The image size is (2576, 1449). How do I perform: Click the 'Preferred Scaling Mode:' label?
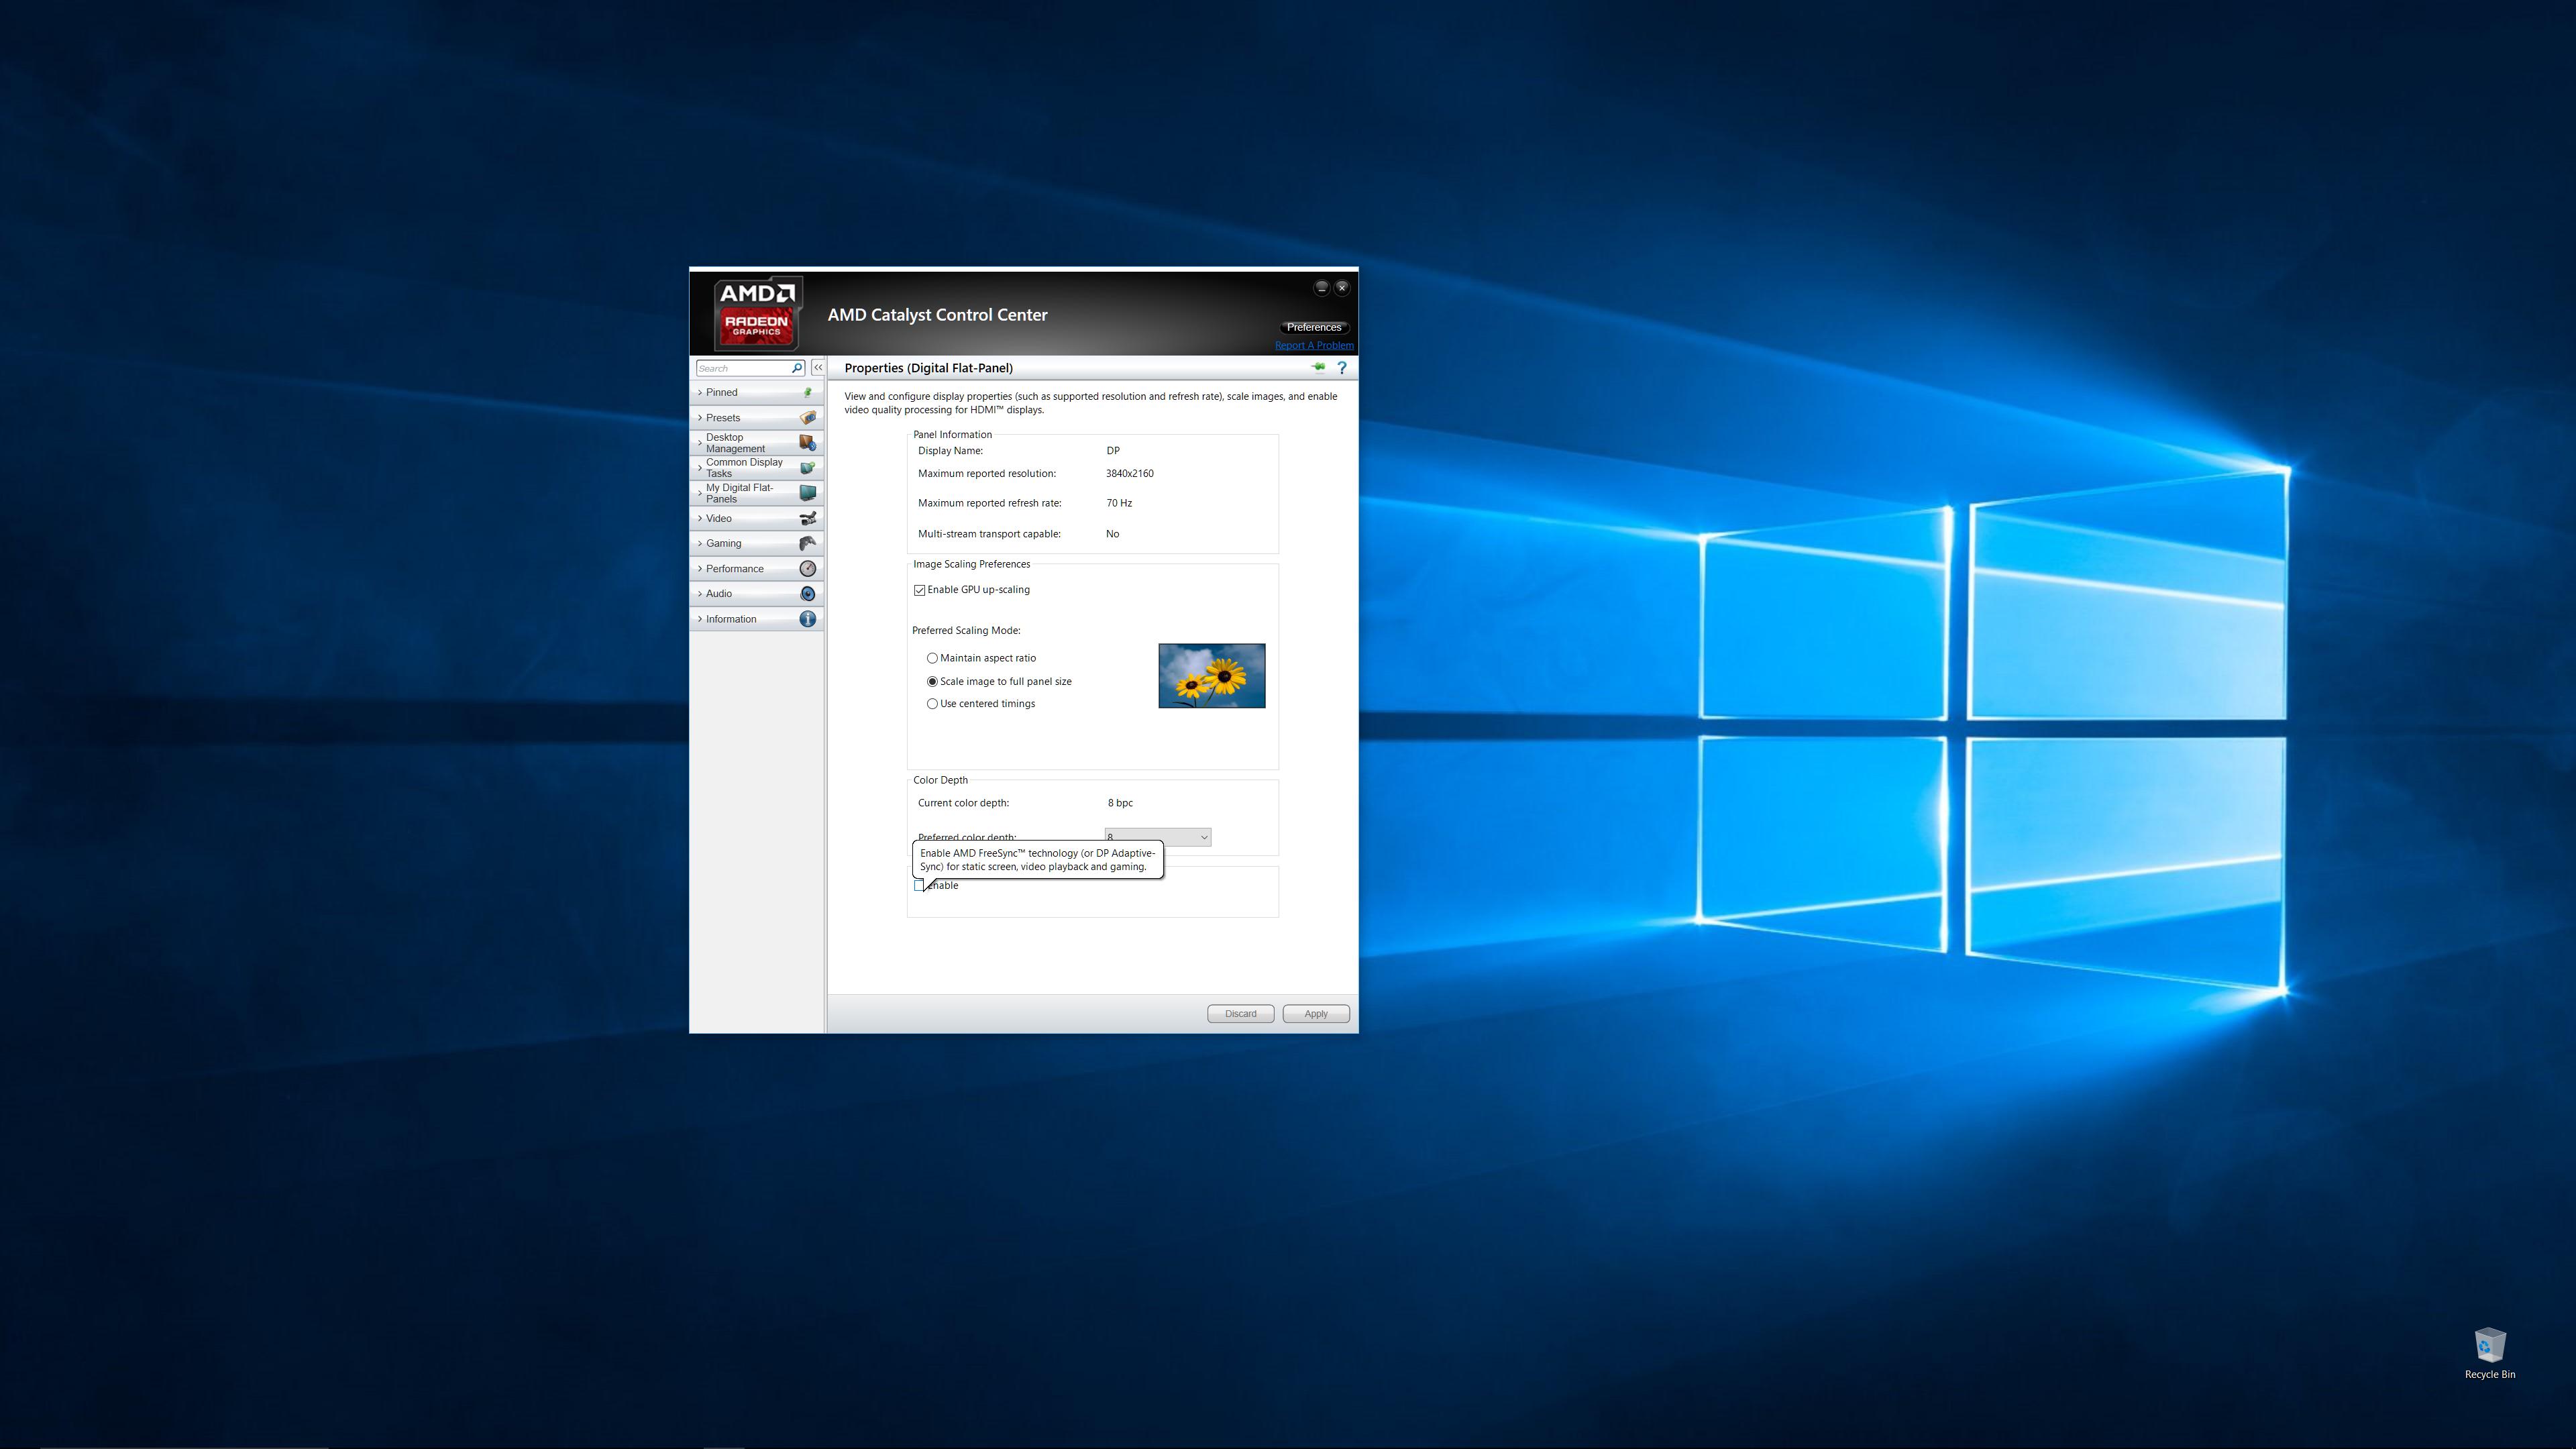(x=966, y=631)
